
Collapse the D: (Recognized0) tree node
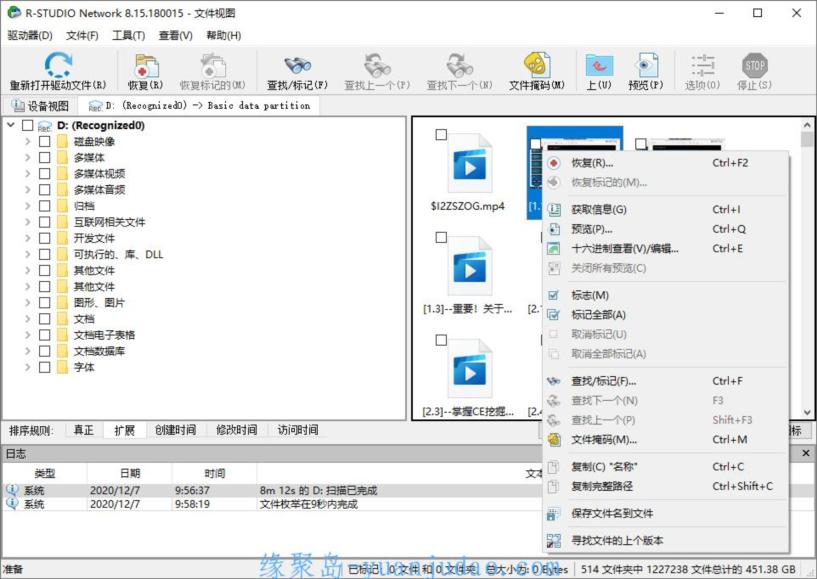pyautogui.click(x=11, y=125)
